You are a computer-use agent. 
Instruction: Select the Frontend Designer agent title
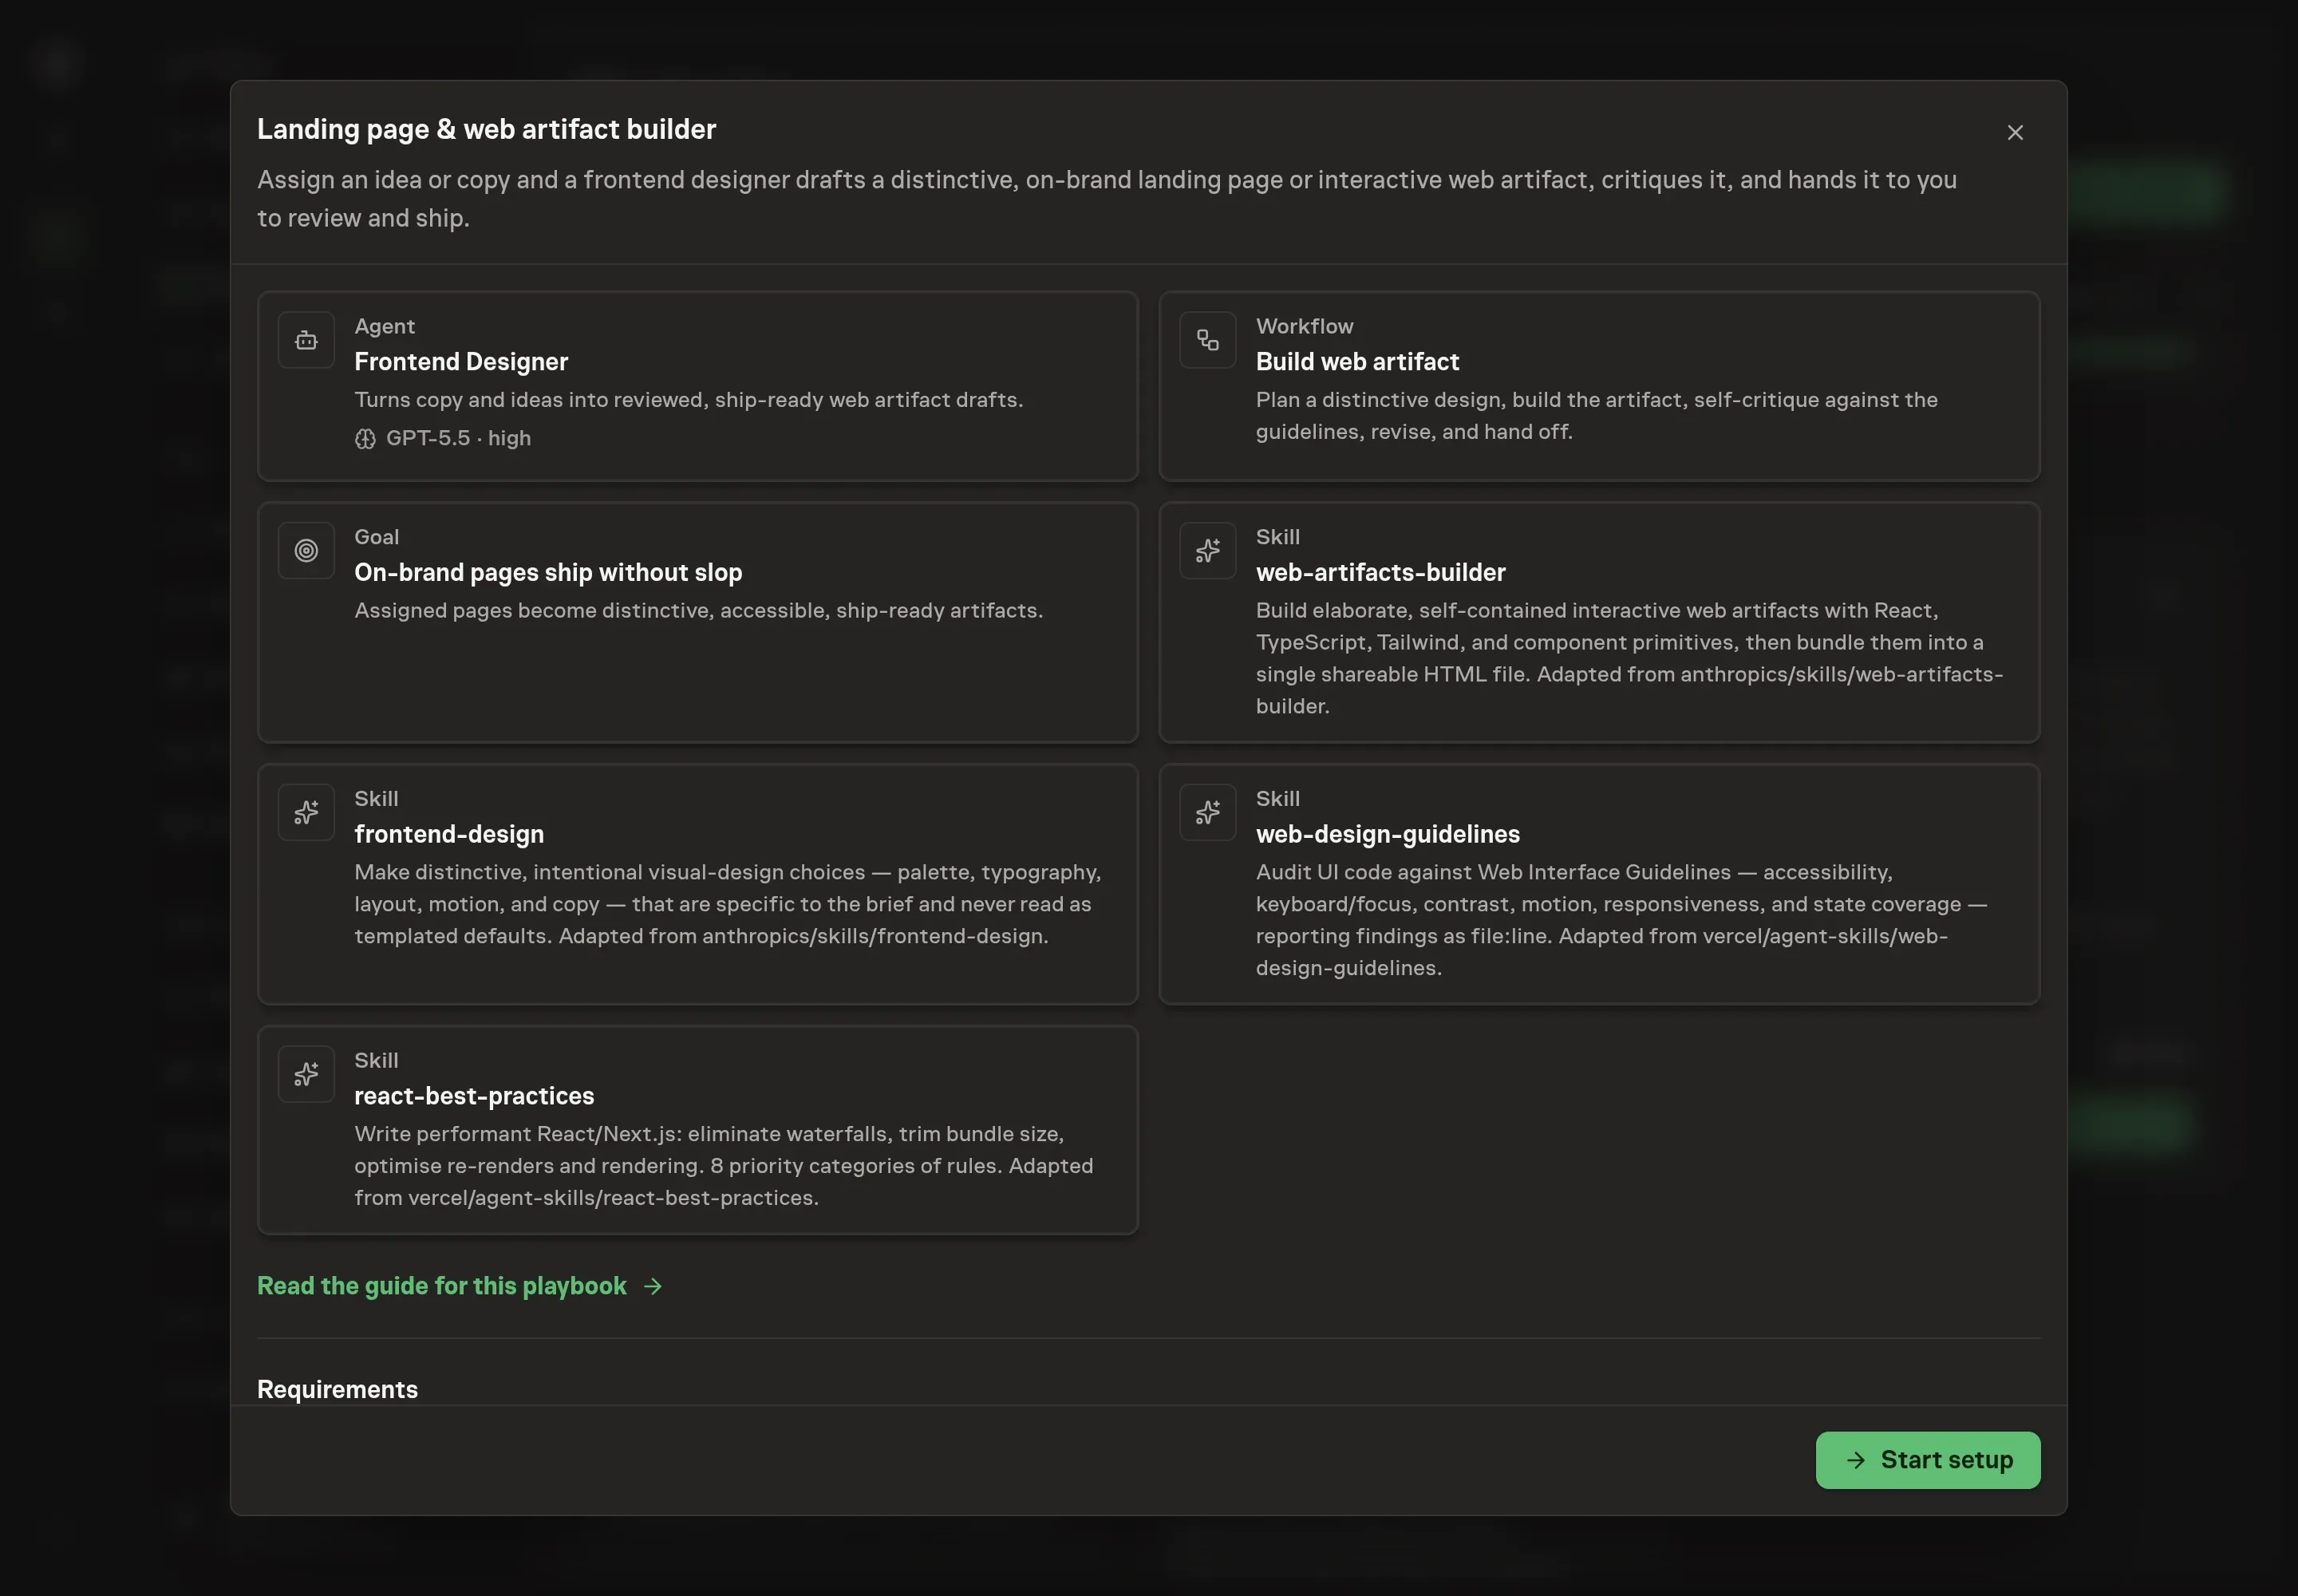(461, 362)
